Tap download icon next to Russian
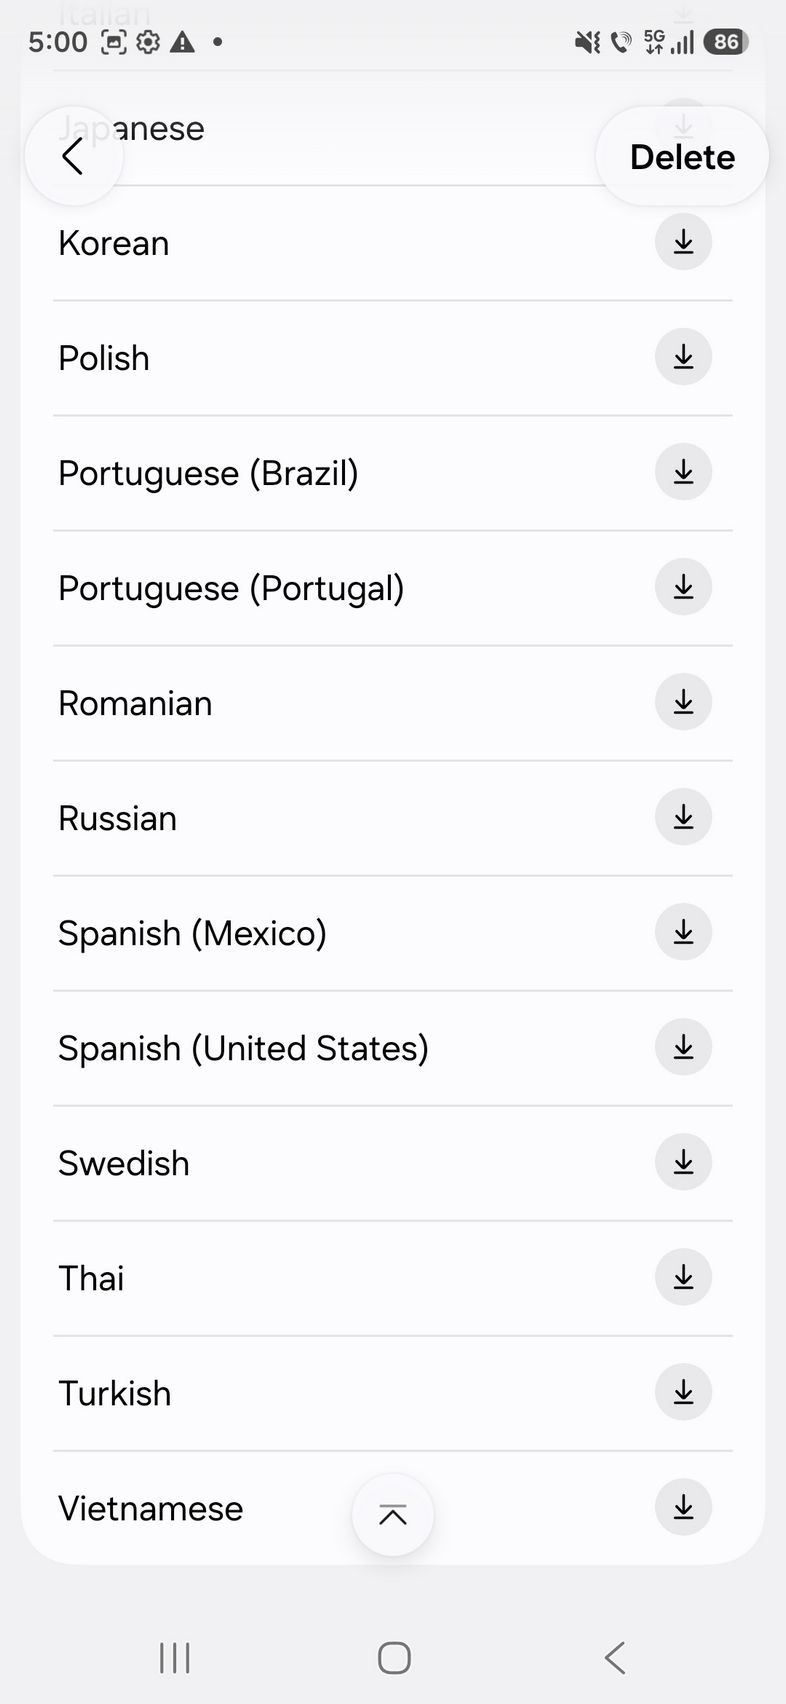 point(683,817)
